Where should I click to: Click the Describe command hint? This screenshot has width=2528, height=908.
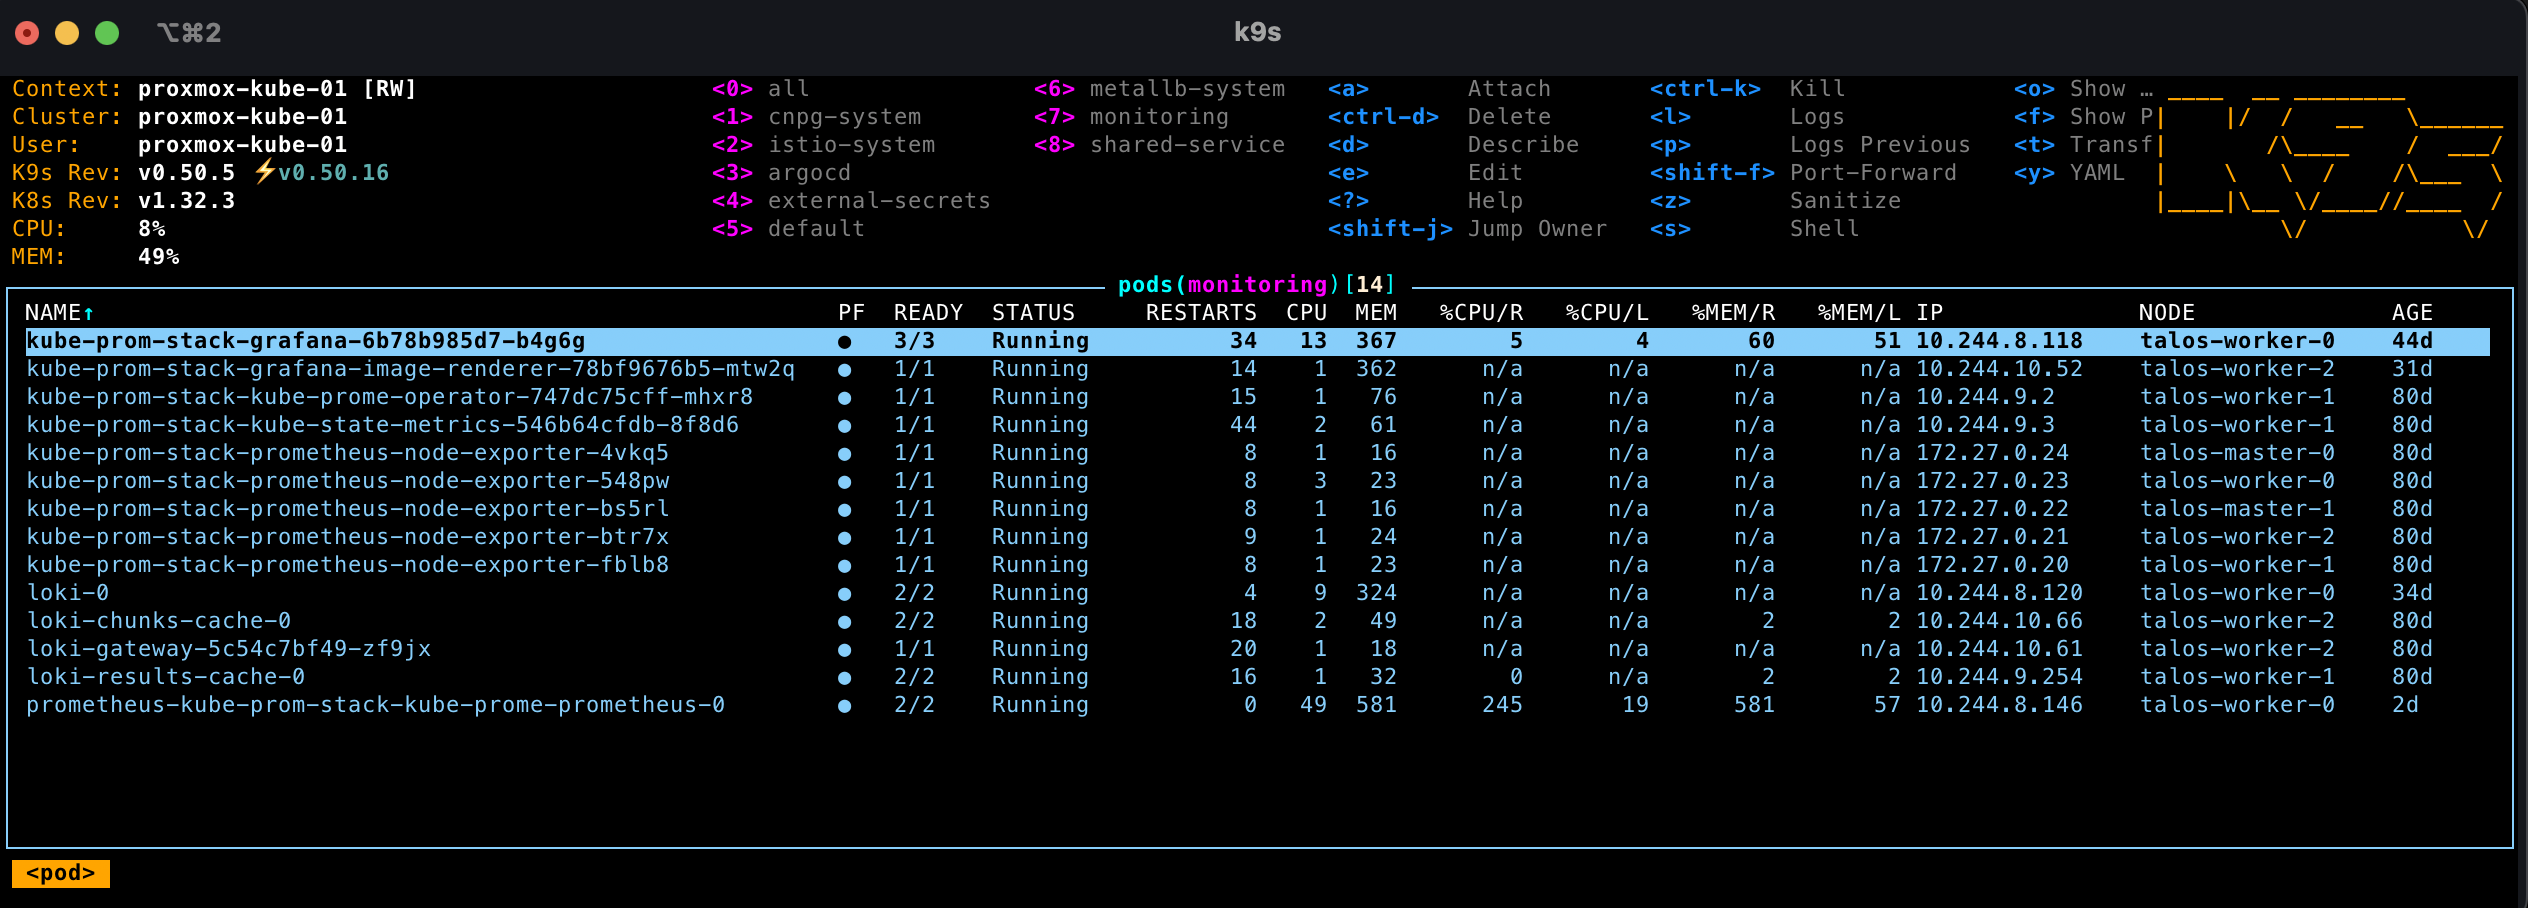pyautogui.click(x=1522, y=145)
